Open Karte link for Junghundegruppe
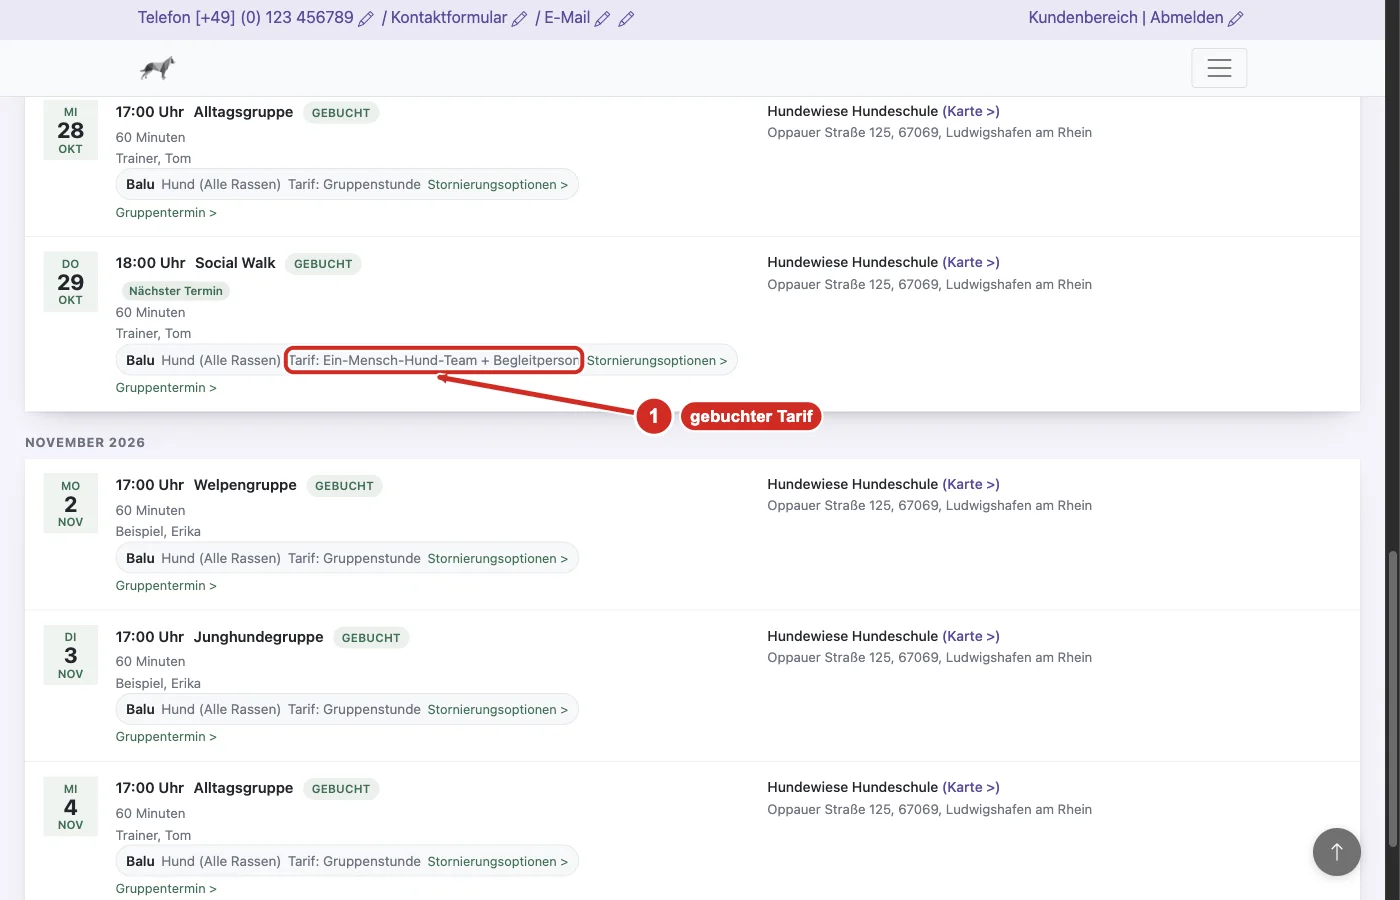Screen dimensions: 1400x900 coord(971,636)
